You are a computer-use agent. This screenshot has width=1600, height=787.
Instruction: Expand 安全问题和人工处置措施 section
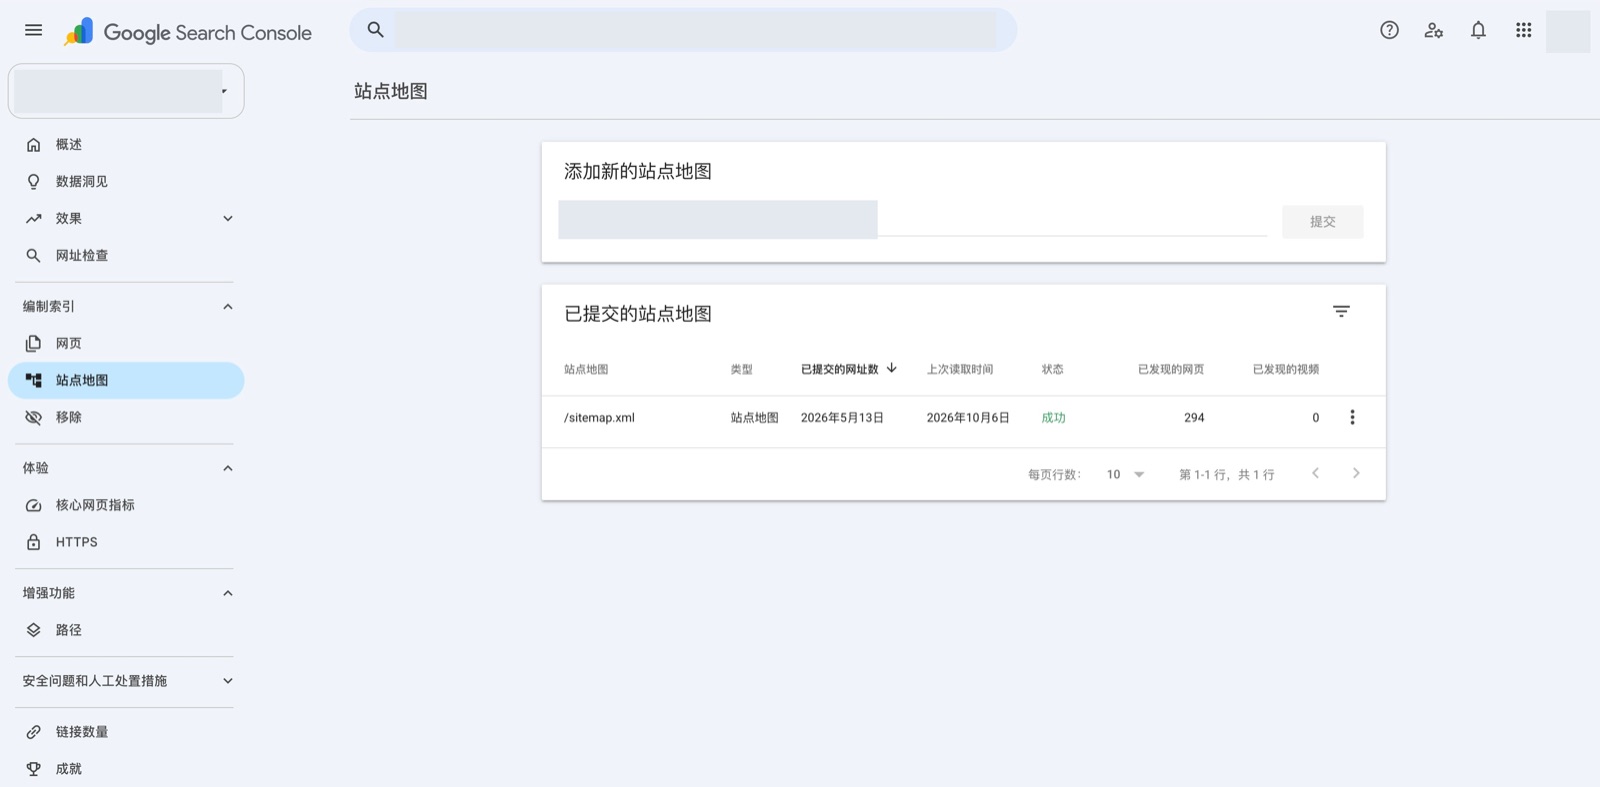pos(228,681)
